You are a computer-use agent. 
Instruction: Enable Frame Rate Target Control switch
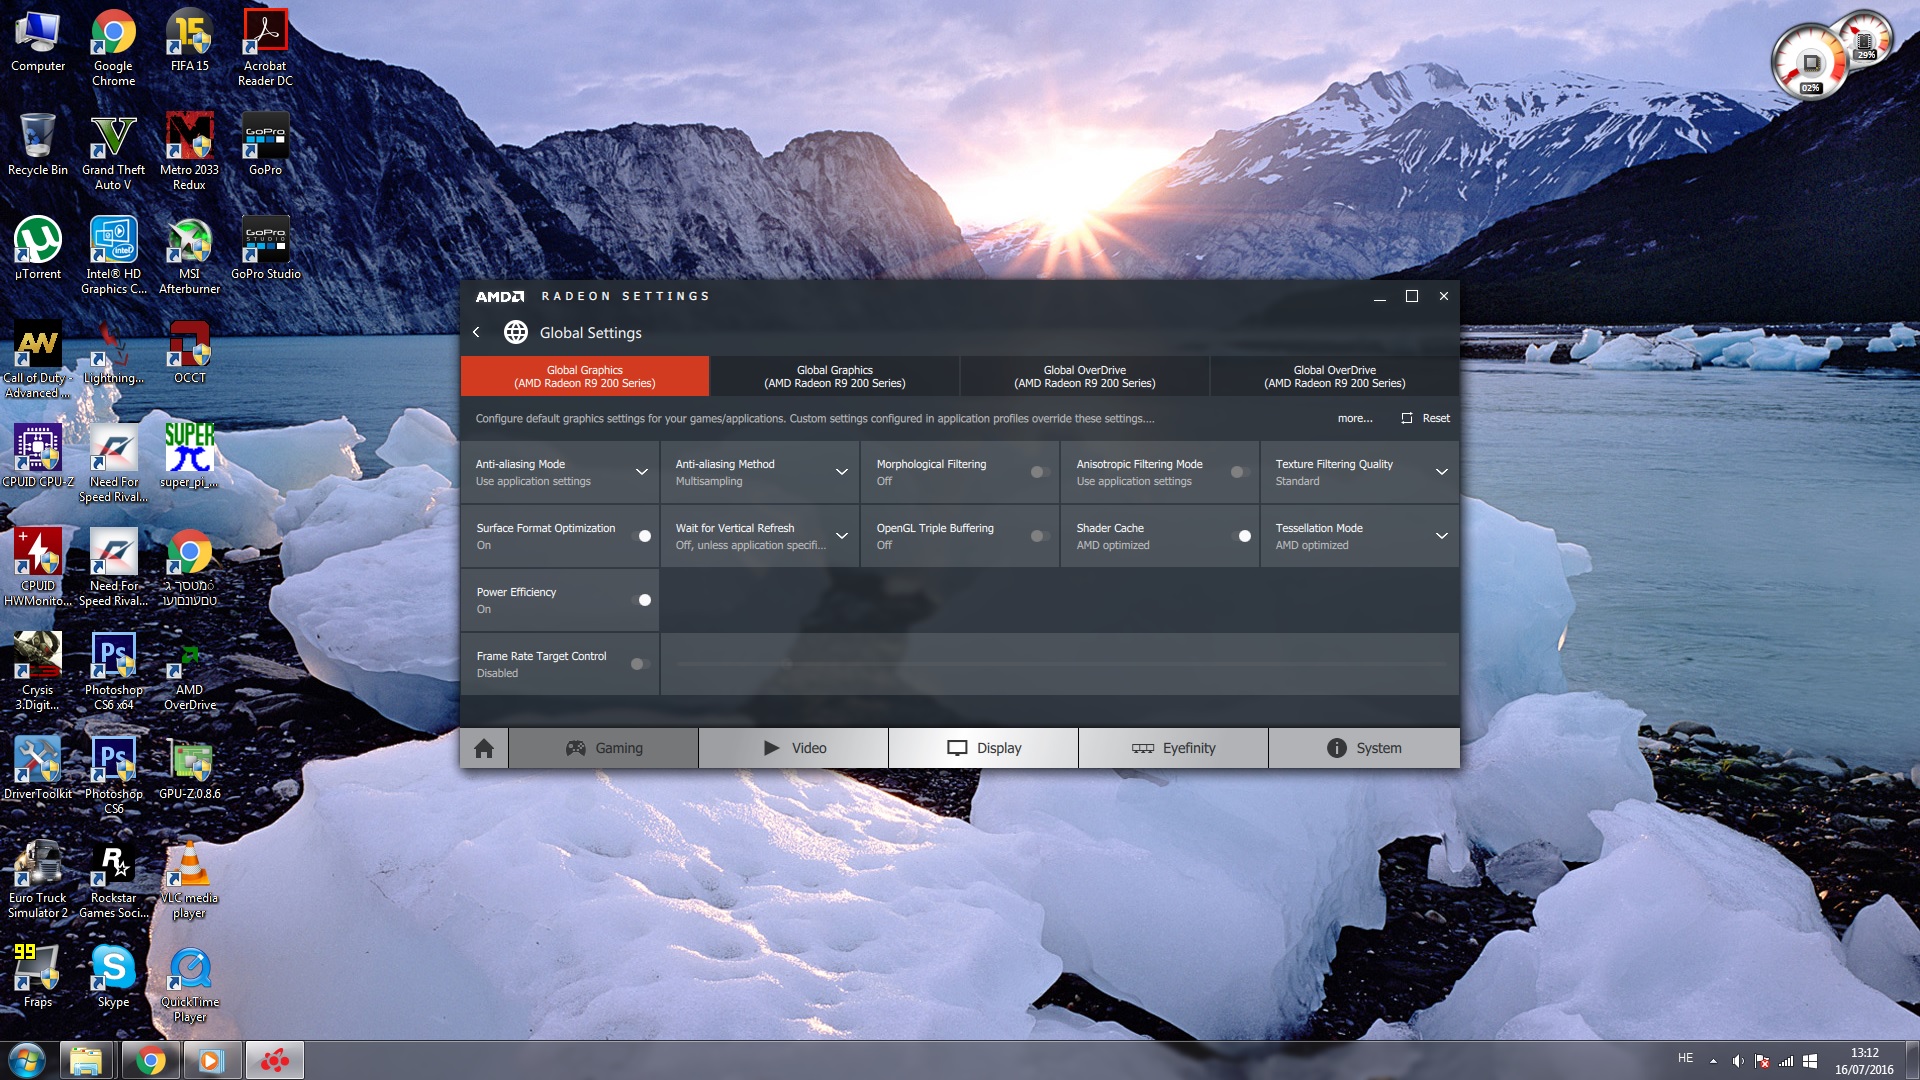(640, 664)
